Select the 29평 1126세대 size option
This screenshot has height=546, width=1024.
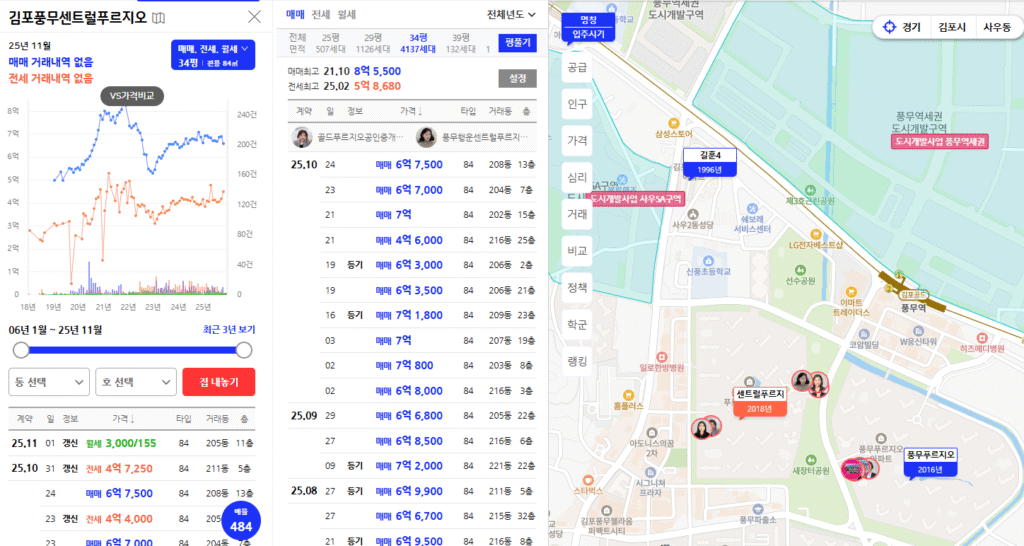[x=373, y=43]
